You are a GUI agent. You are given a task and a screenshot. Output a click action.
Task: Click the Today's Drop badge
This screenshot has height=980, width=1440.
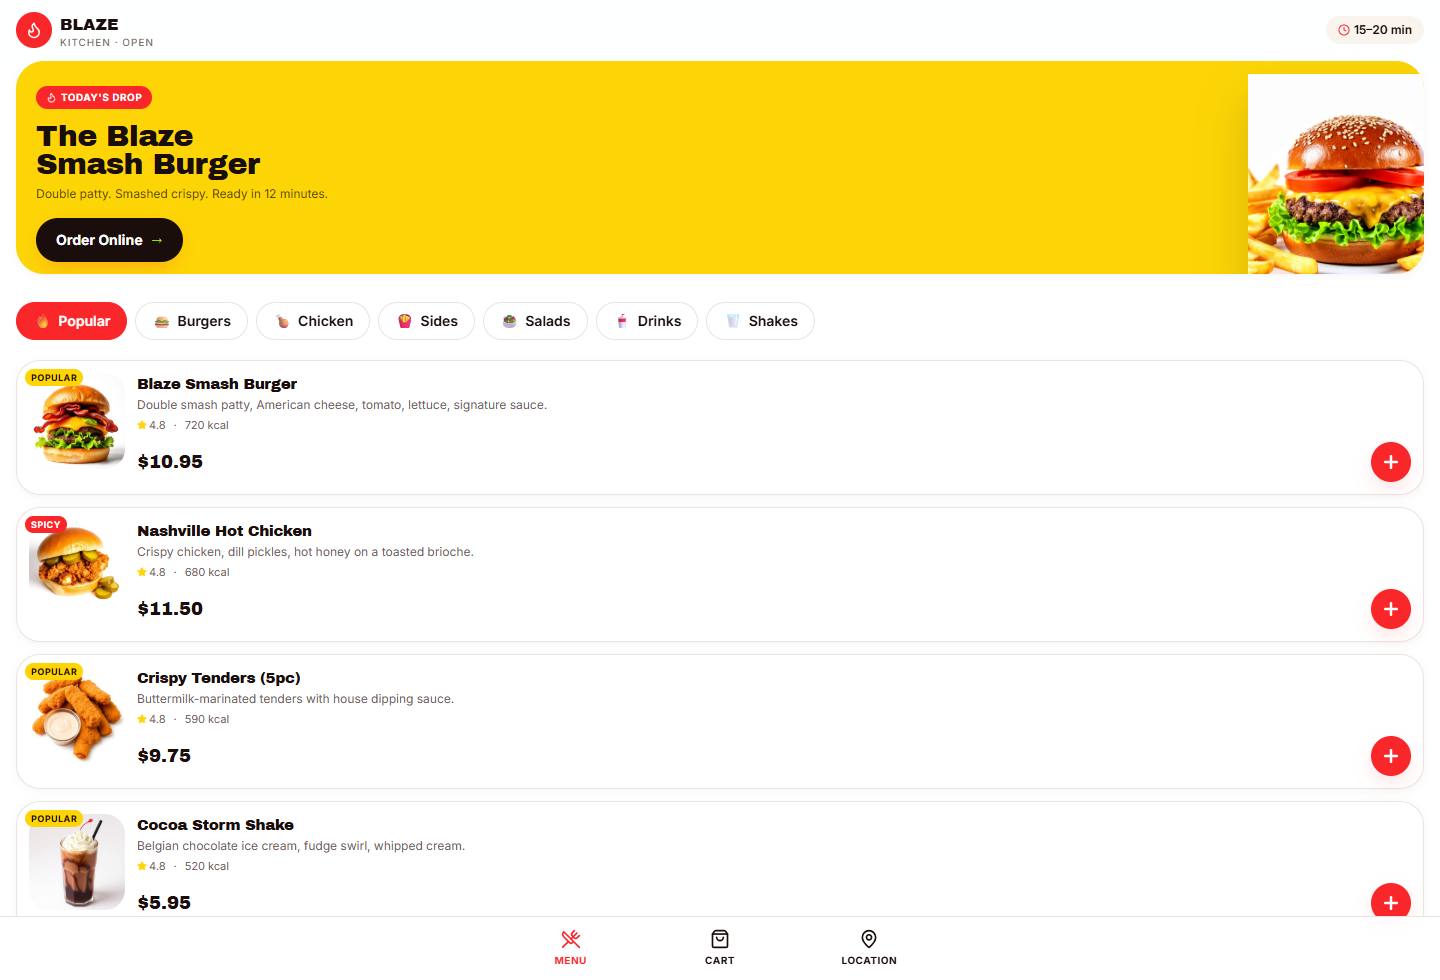click(94, 97)
